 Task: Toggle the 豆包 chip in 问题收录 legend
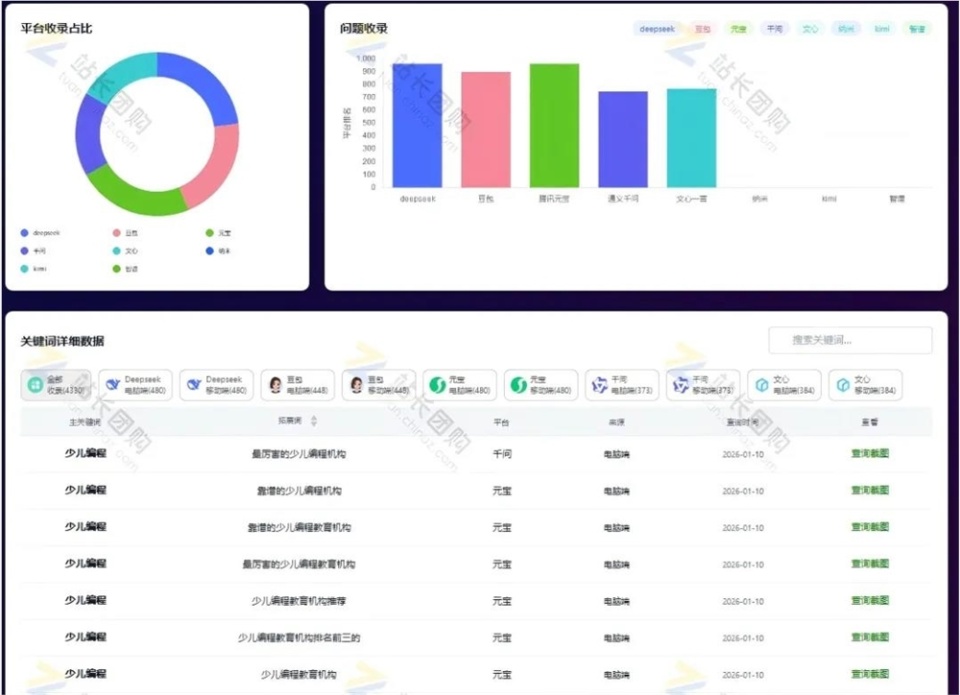tap(702, 28)
